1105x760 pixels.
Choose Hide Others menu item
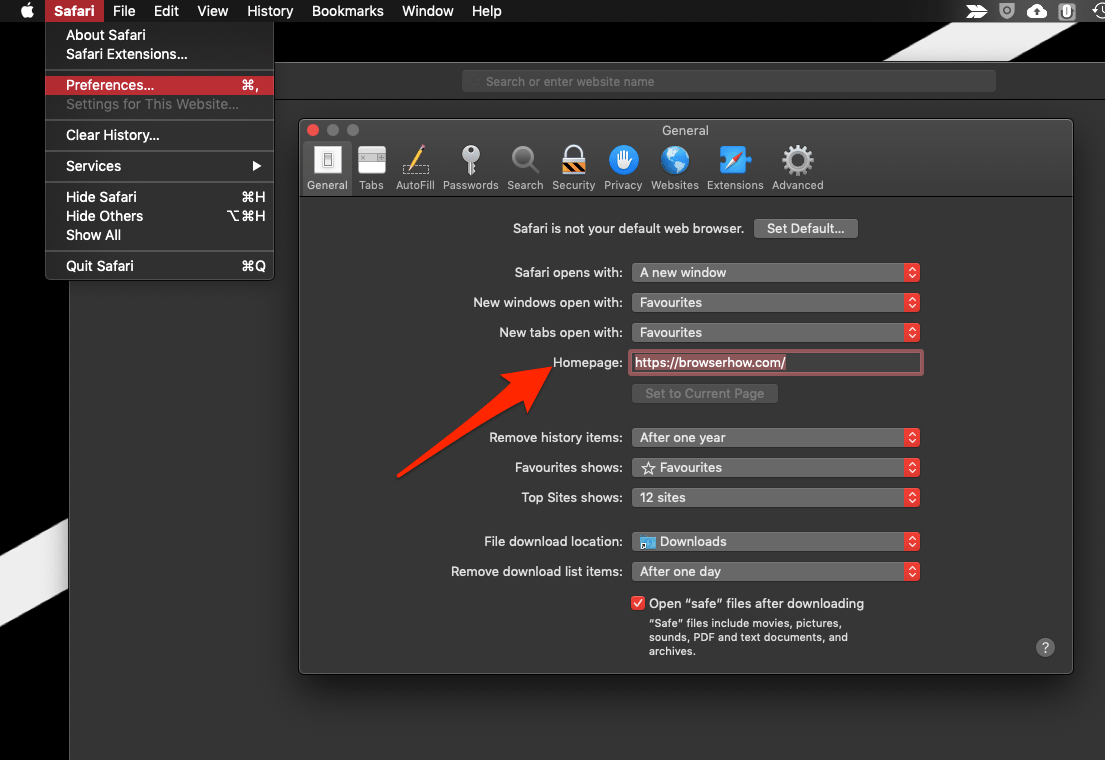159,216
